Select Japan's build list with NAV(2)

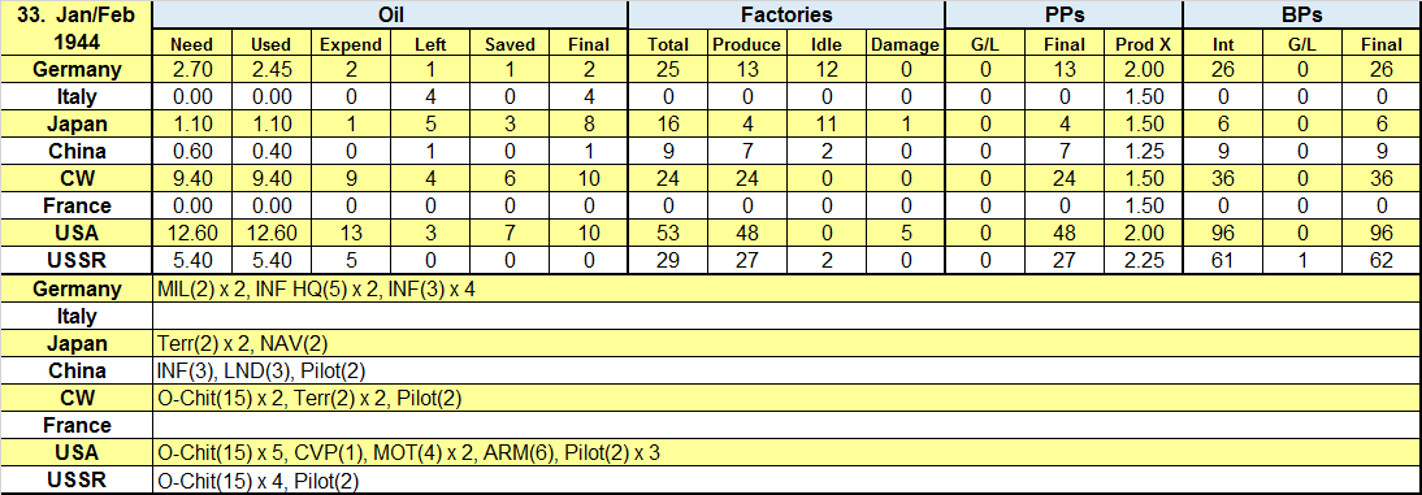(x=242, y=344)
